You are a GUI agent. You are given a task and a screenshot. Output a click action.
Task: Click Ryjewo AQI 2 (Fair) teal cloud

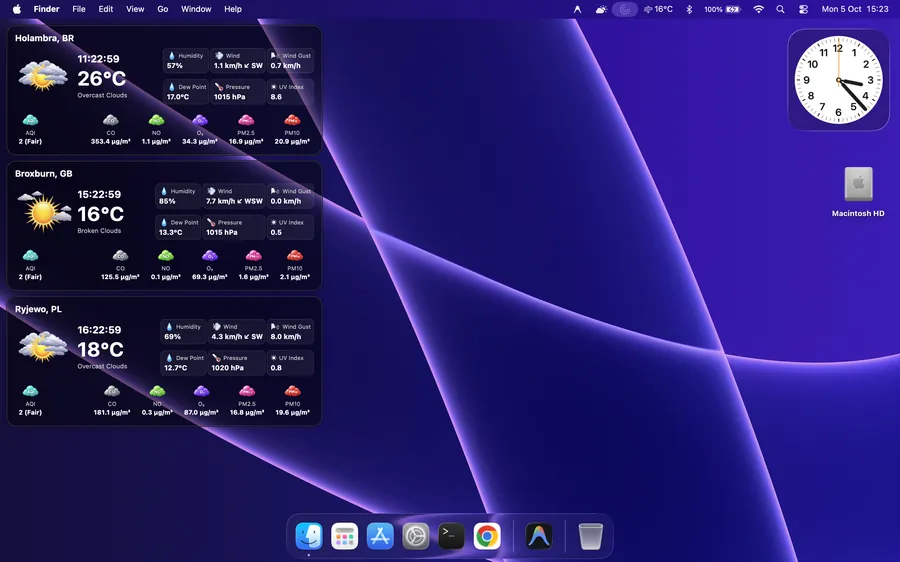pos(30,391)
